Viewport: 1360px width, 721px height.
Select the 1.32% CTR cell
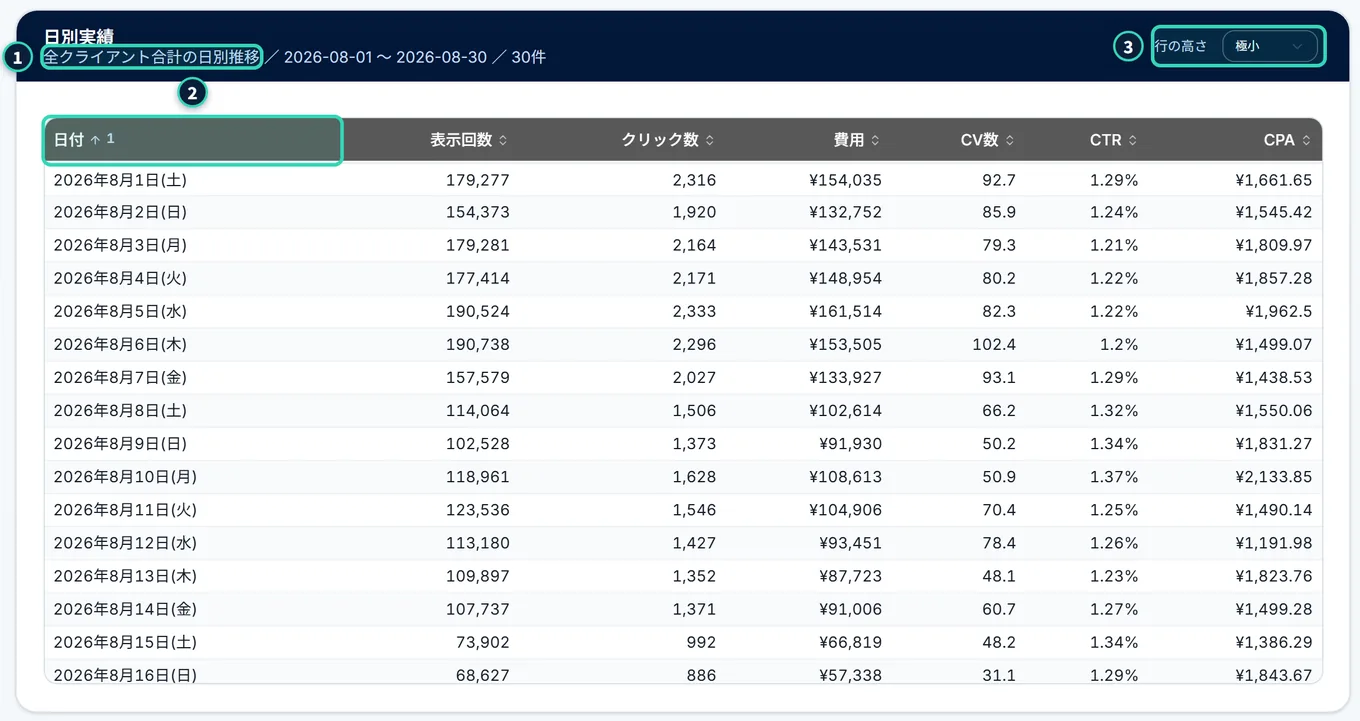coord(1115,411)
